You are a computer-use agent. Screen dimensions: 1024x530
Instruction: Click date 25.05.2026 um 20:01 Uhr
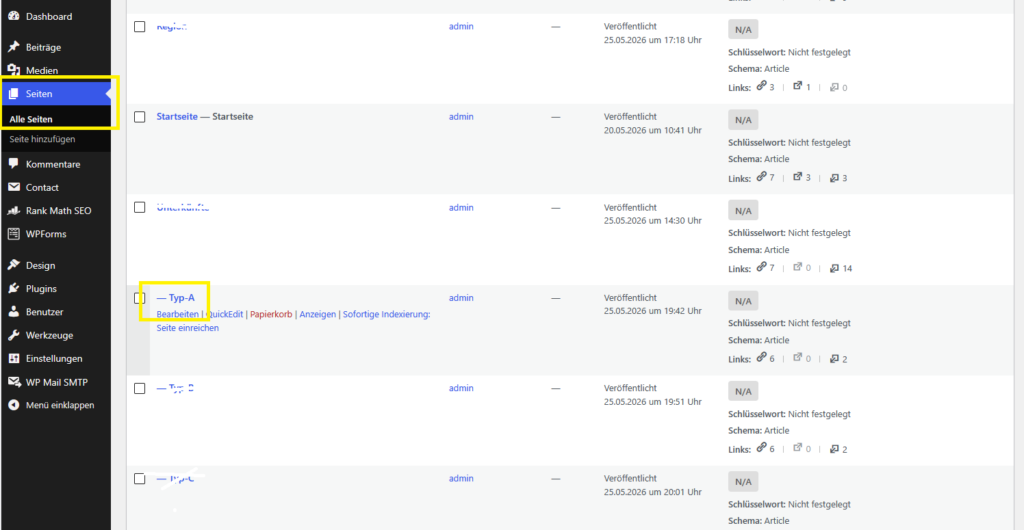[652, 491]
